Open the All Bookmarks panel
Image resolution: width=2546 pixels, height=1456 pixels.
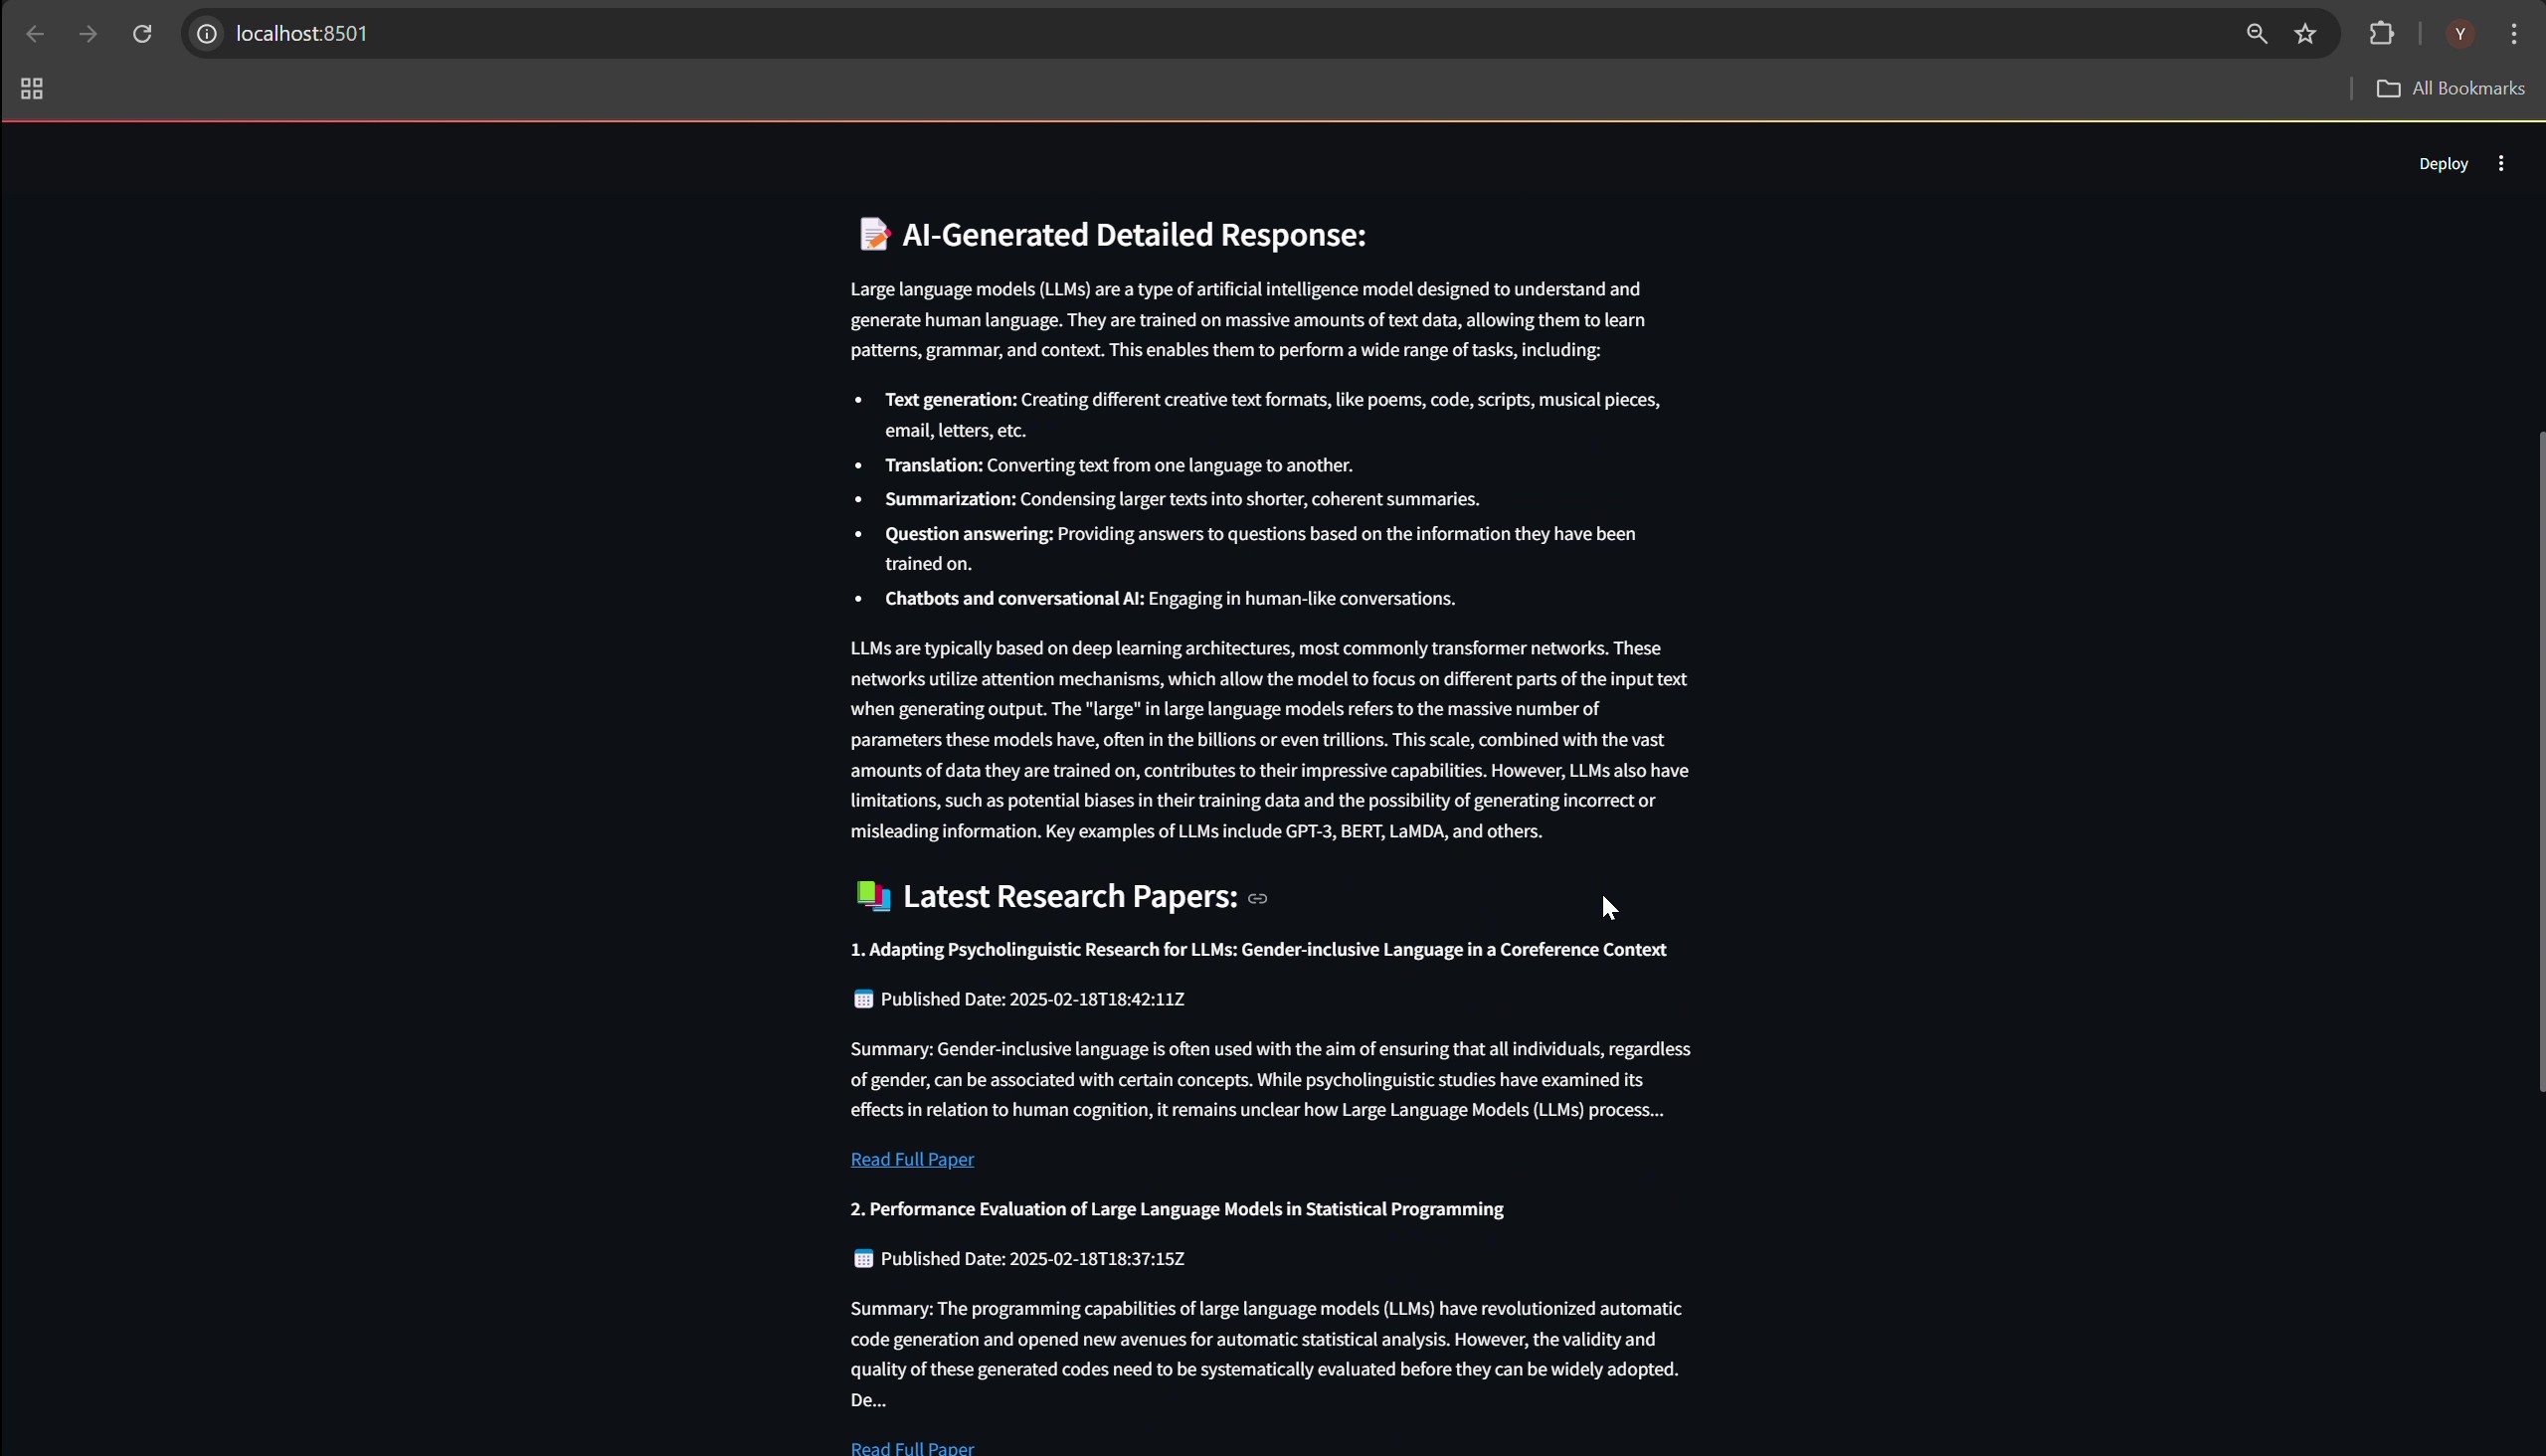(x=2453, y=88)
